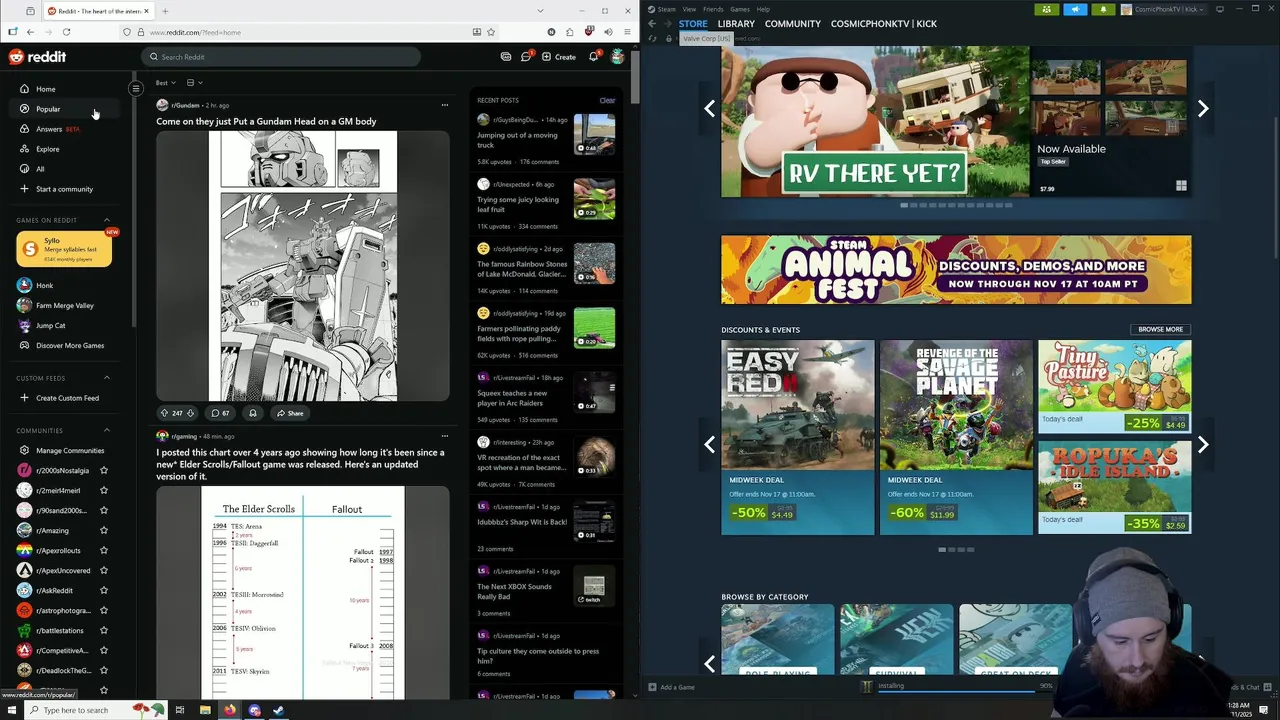Go back in the Firefox browser
1280x720 pixels.
30,32
